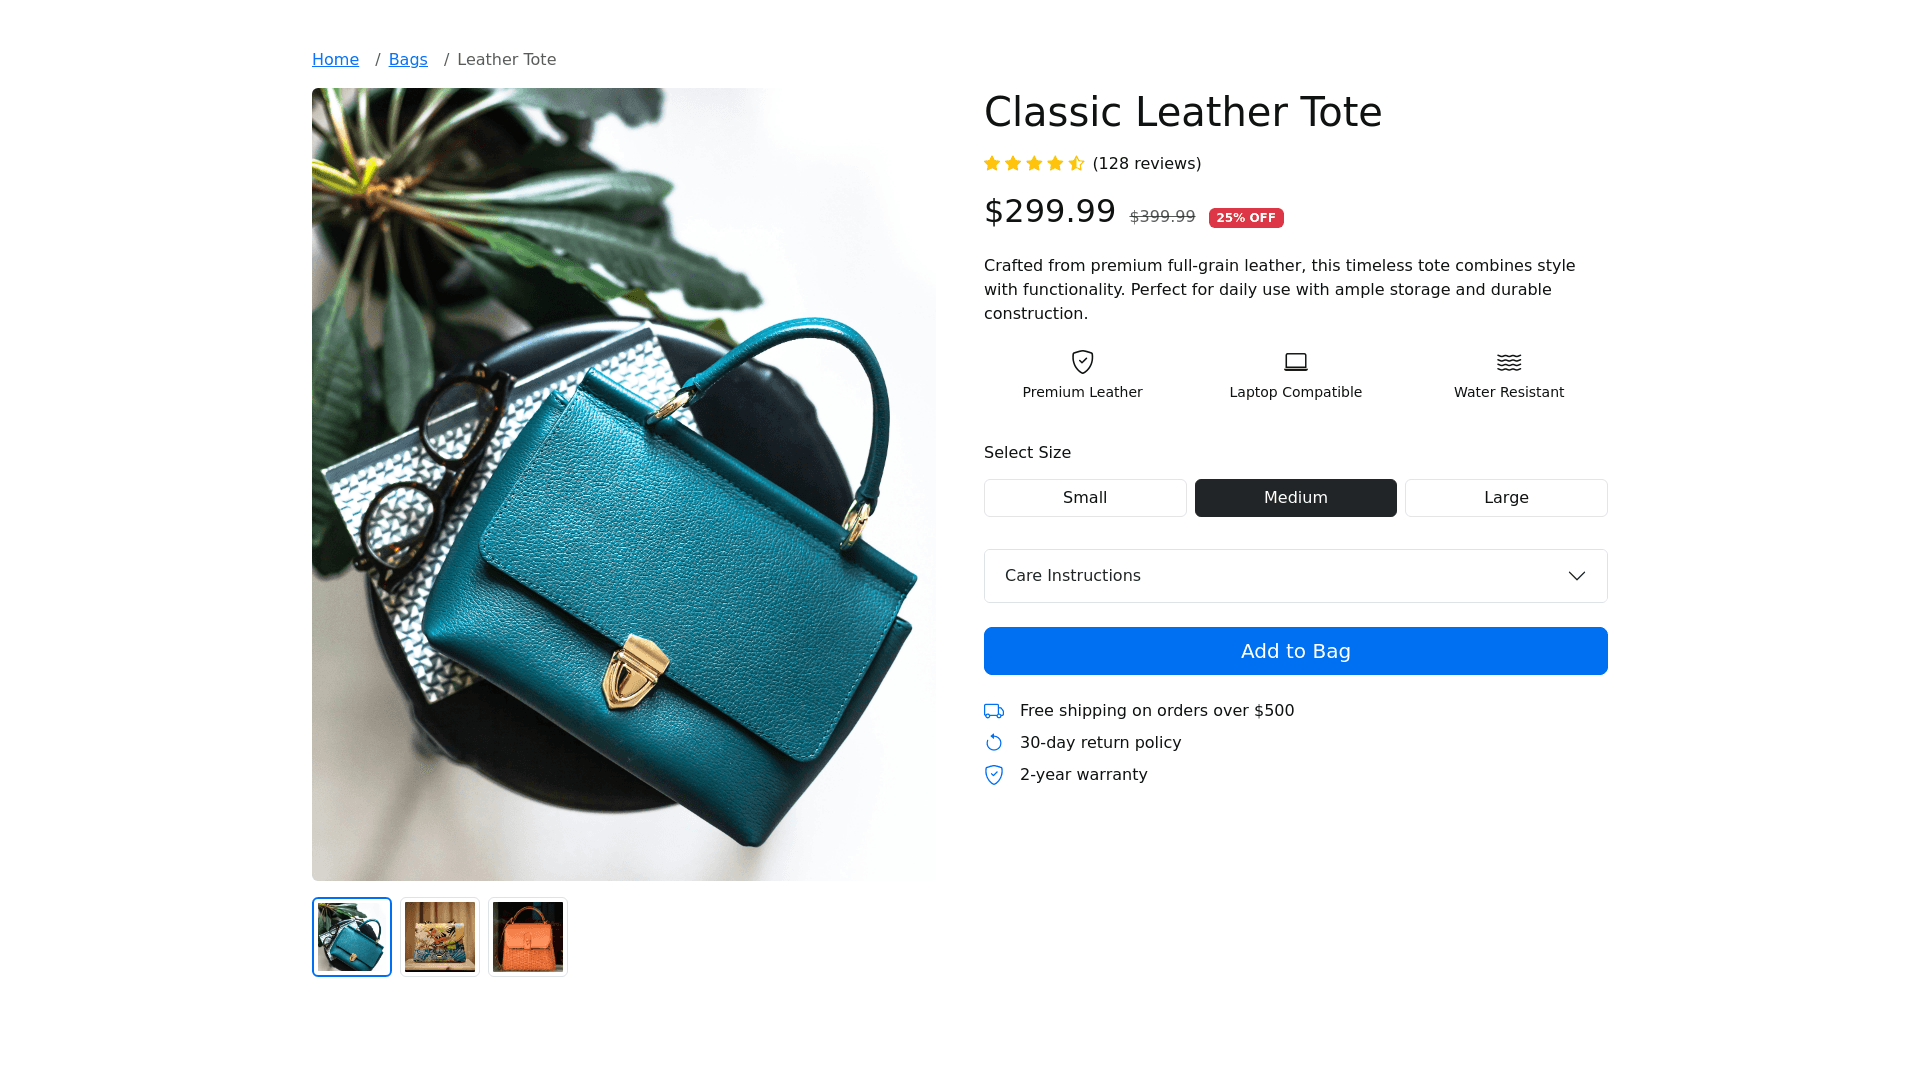Click the Care Instructions chevron arrow
Viewport: 1920px width, 1080px height.
click(1577, 576)
